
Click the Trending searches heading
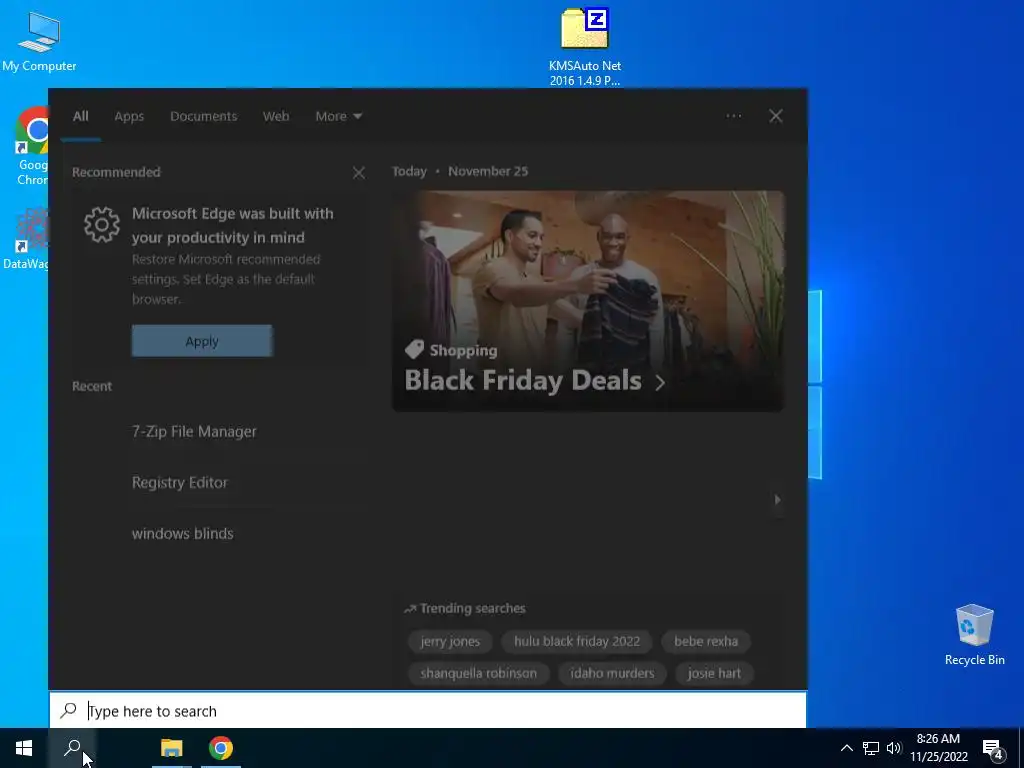[x=472, y=609]
